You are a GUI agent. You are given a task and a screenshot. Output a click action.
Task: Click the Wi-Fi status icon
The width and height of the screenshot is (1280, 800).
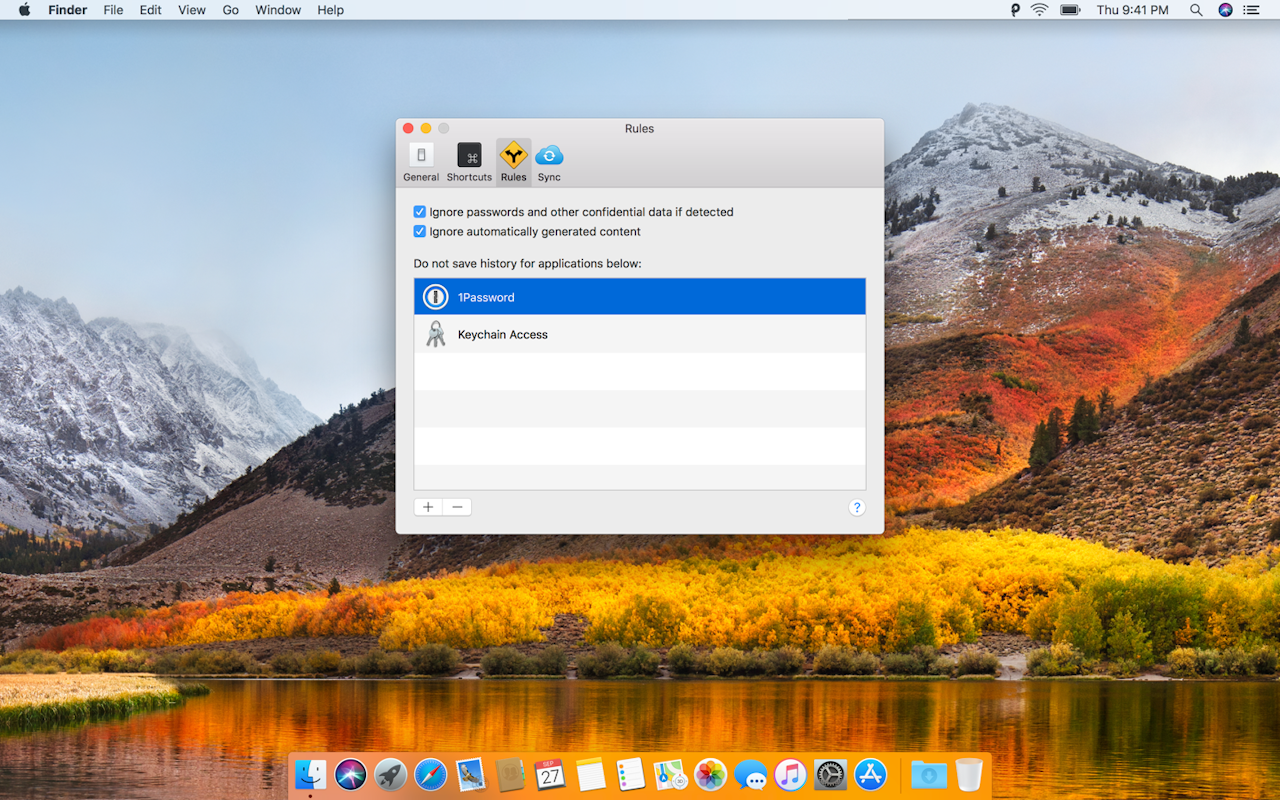[1039, 10]
